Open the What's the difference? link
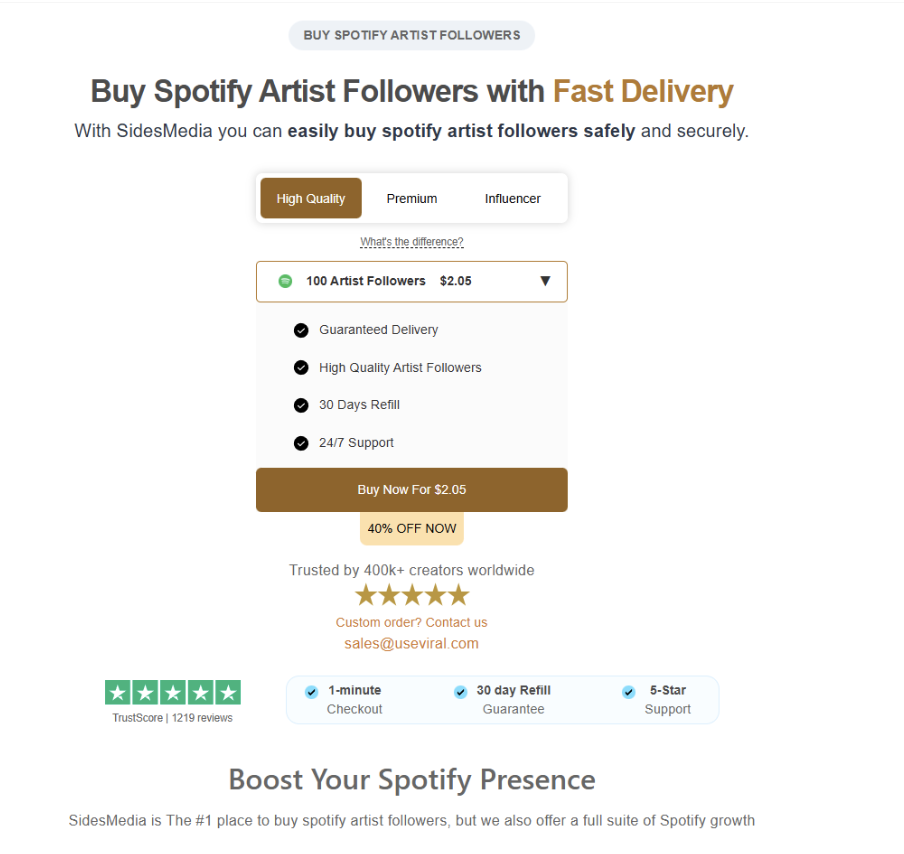 pos(412,242)
